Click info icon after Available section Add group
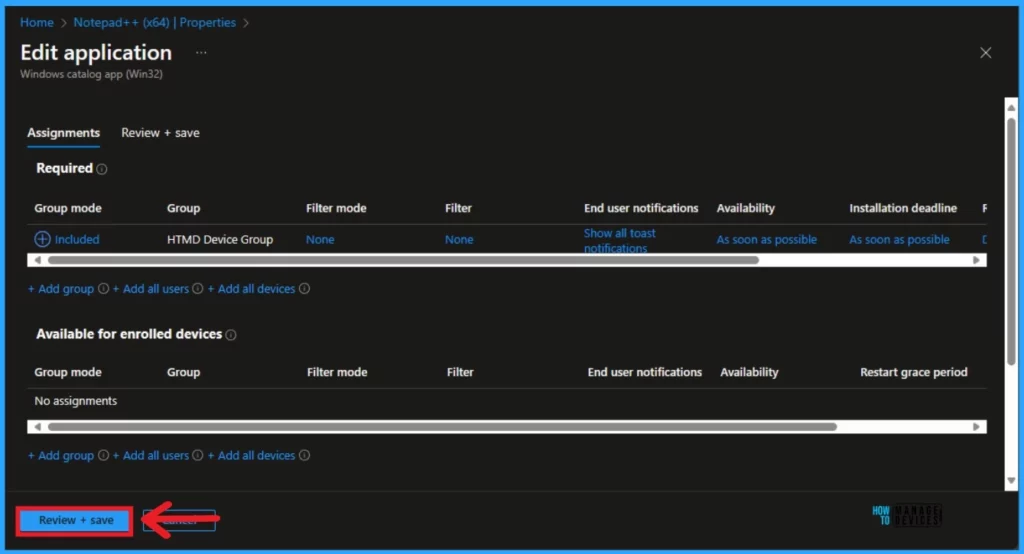 [x=103, y=455]
